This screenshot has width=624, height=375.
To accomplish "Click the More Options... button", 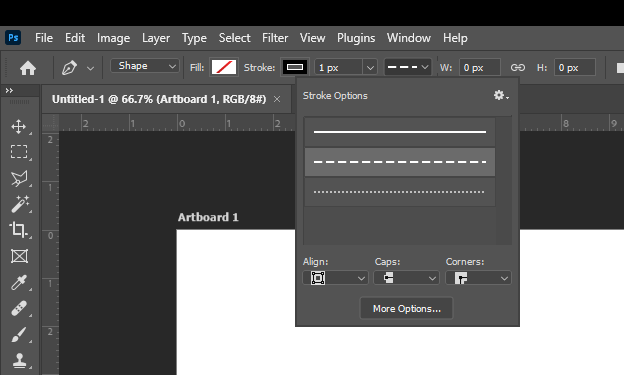I will pyautogui.click(x=406, y=309).
